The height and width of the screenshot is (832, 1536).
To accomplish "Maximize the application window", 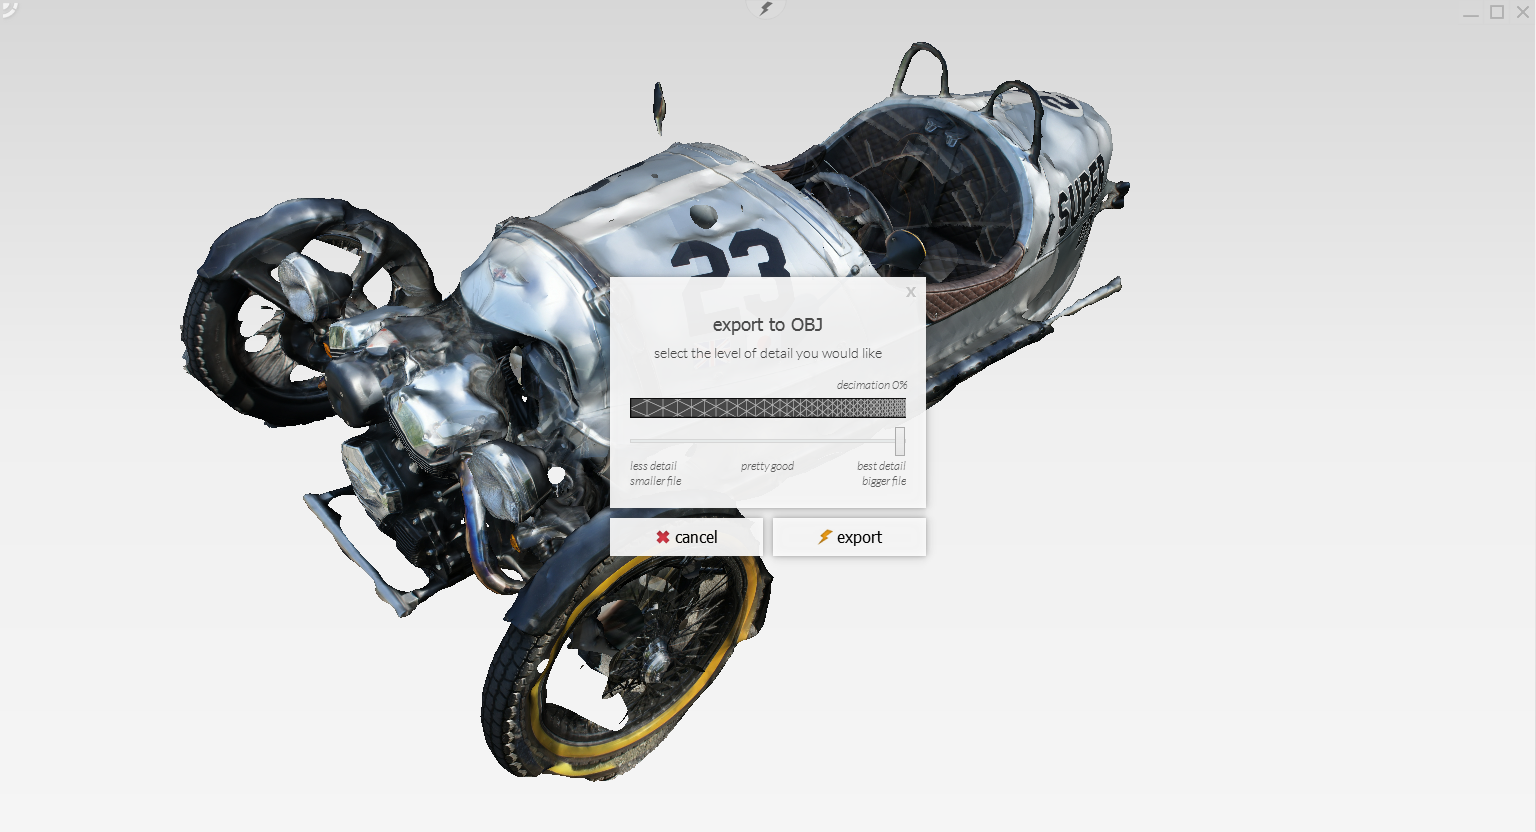I will [x=1497, y=12].
